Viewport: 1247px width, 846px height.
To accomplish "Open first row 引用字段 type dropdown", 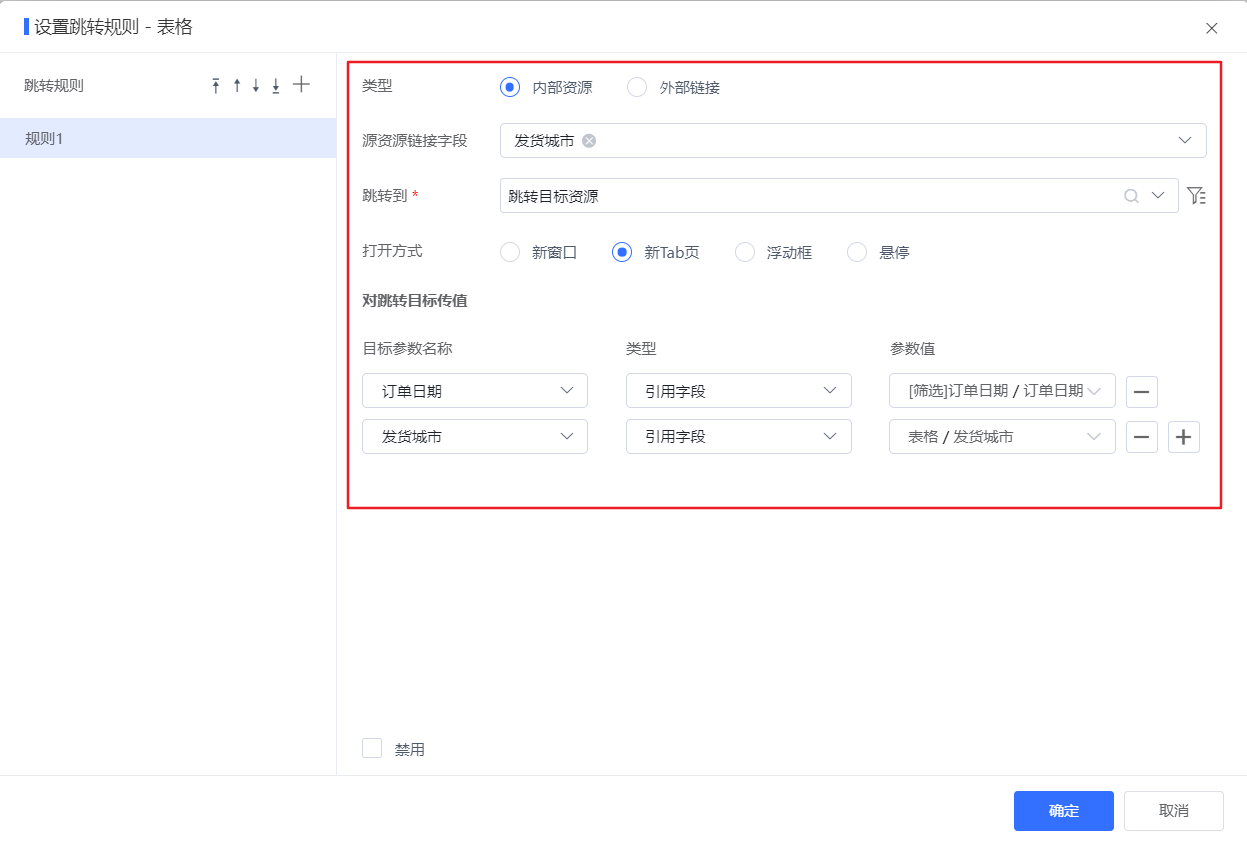I will [739, 391].
